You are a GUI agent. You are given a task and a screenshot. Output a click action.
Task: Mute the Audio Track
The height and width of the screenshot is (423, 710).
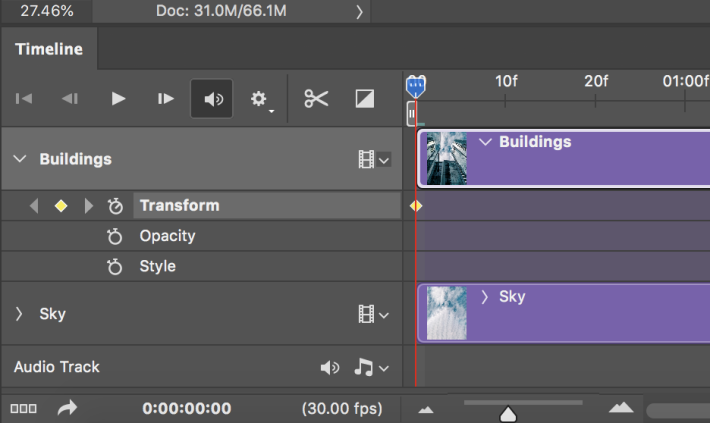[330, 367]
